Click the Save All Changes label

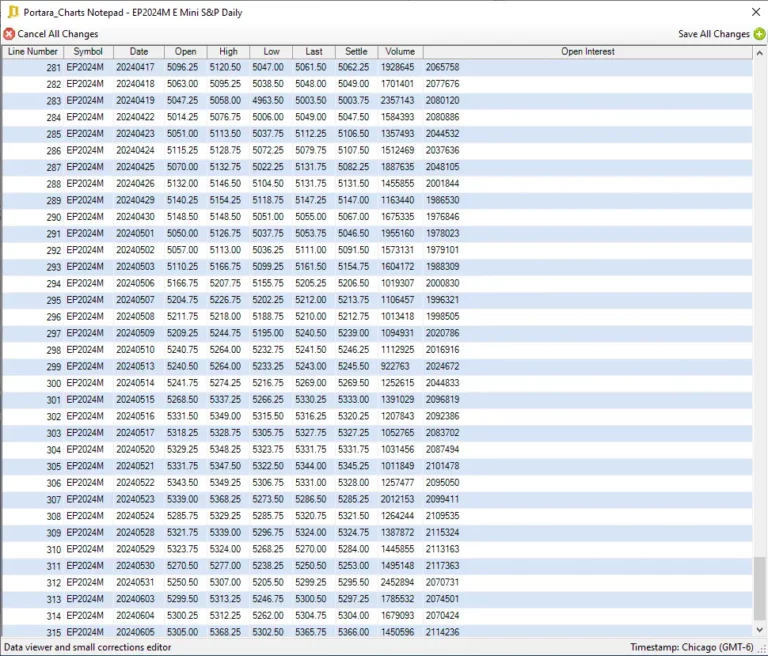[714, 34]
